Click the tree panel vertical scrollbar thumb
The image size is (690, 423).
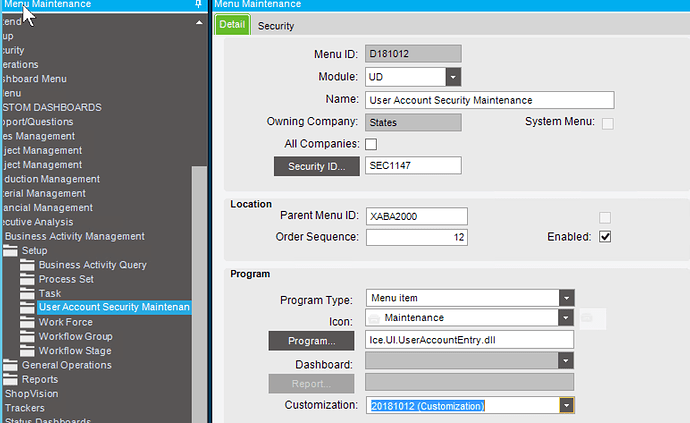[199, 294]
